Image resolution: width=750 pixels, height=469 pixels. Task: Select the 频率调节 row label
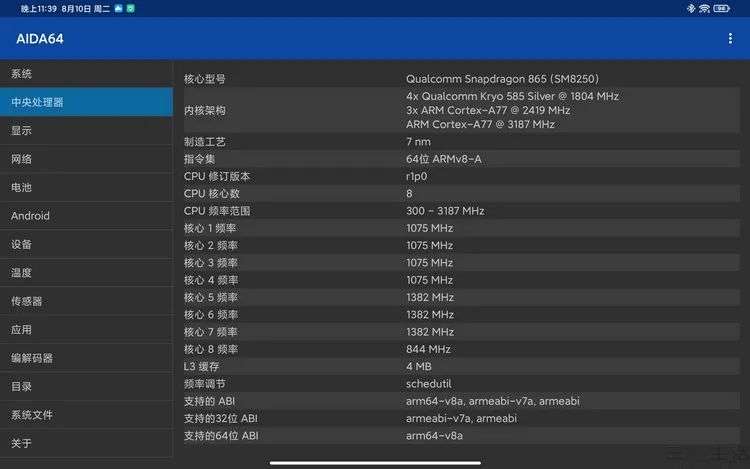click(x=204, y=383)
